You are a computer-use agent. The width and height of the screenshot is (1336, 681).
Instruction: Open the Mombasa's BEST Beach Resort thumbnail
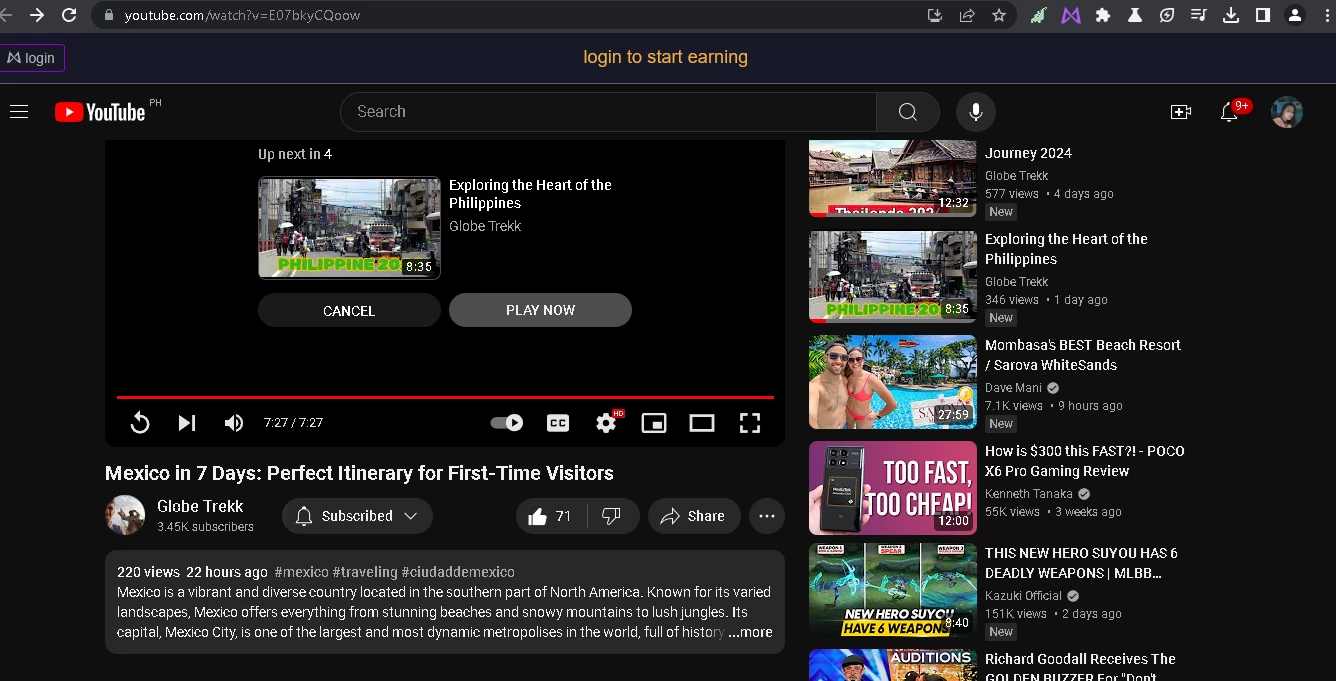893,382
